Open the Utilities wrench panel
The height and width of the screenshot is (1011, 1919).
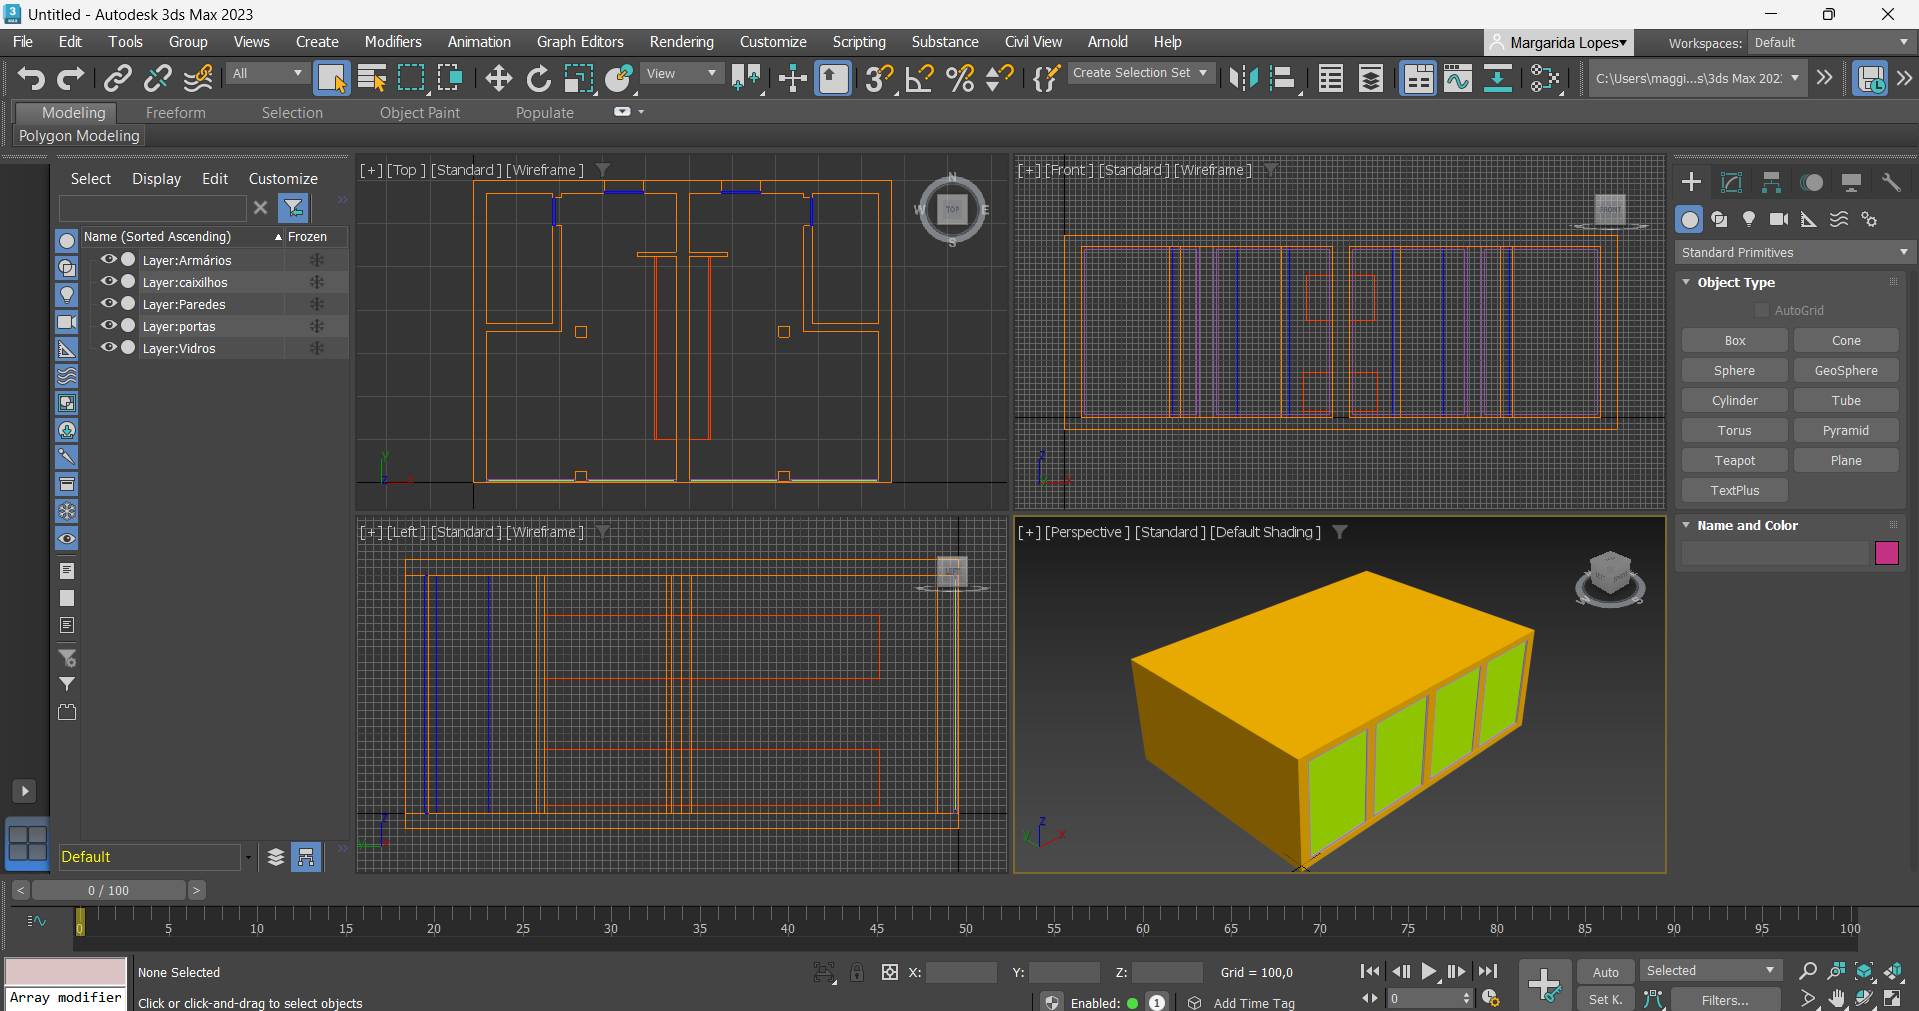[1891, 182]
